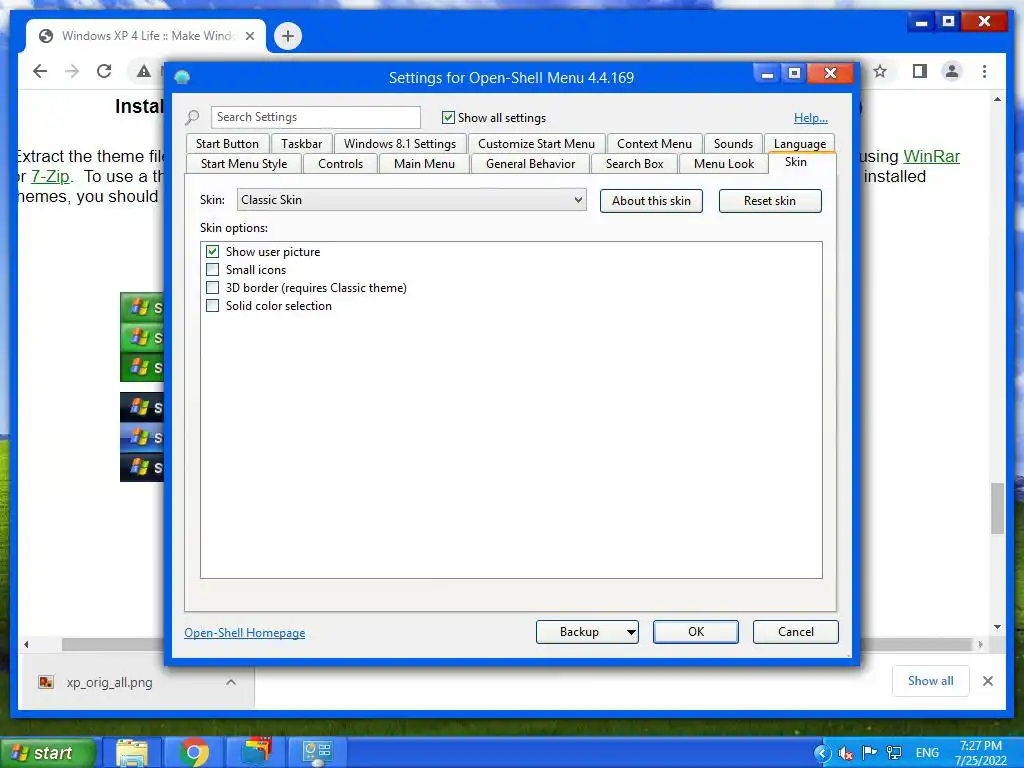Expand the xp_orig_all.png download chevron
The width and height of the screenshot is (1024, 768).
231,682
